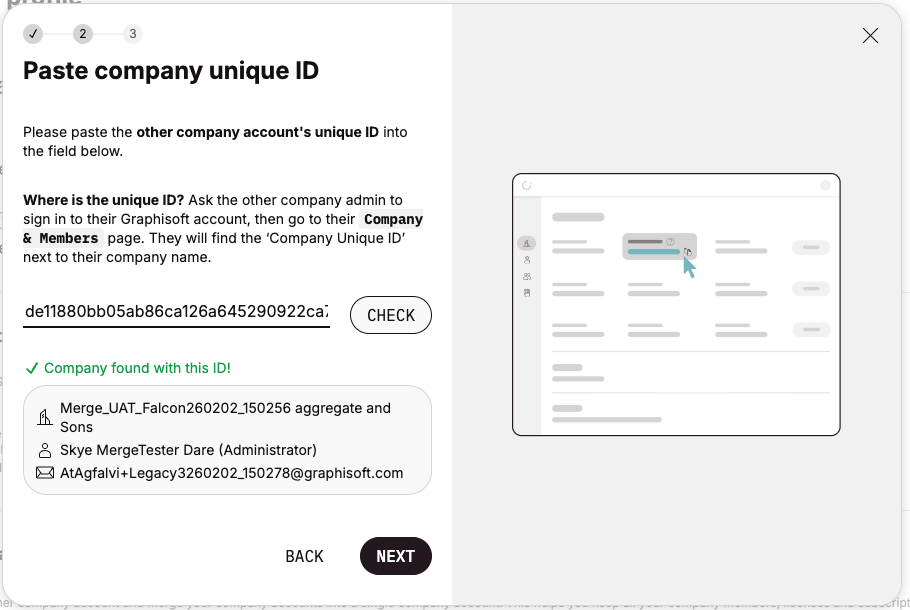Click the envelope icon beside the graphisoft.com email

(45, 472)
